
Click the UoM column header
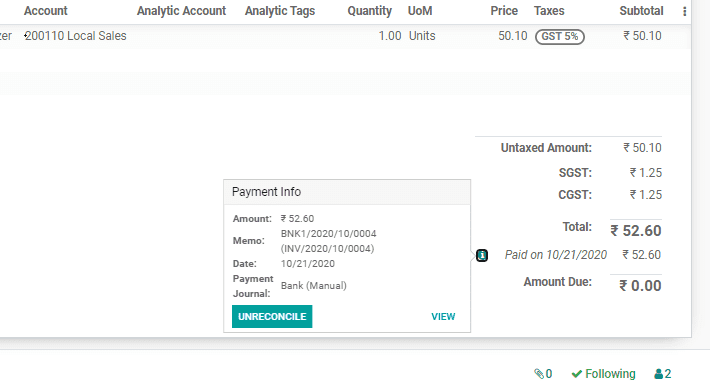point(420,11)
